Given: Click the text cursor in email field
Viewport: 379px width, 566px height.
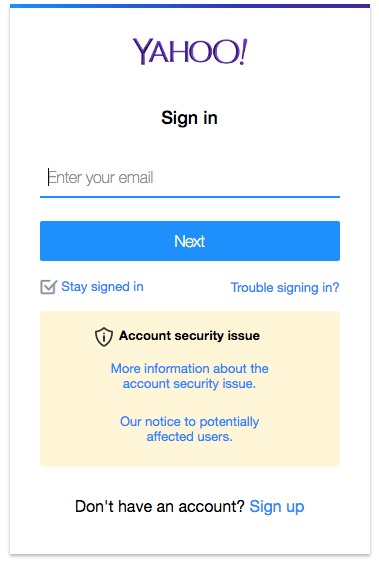Looking at the screenshot, I should click(x=48, y=177).
